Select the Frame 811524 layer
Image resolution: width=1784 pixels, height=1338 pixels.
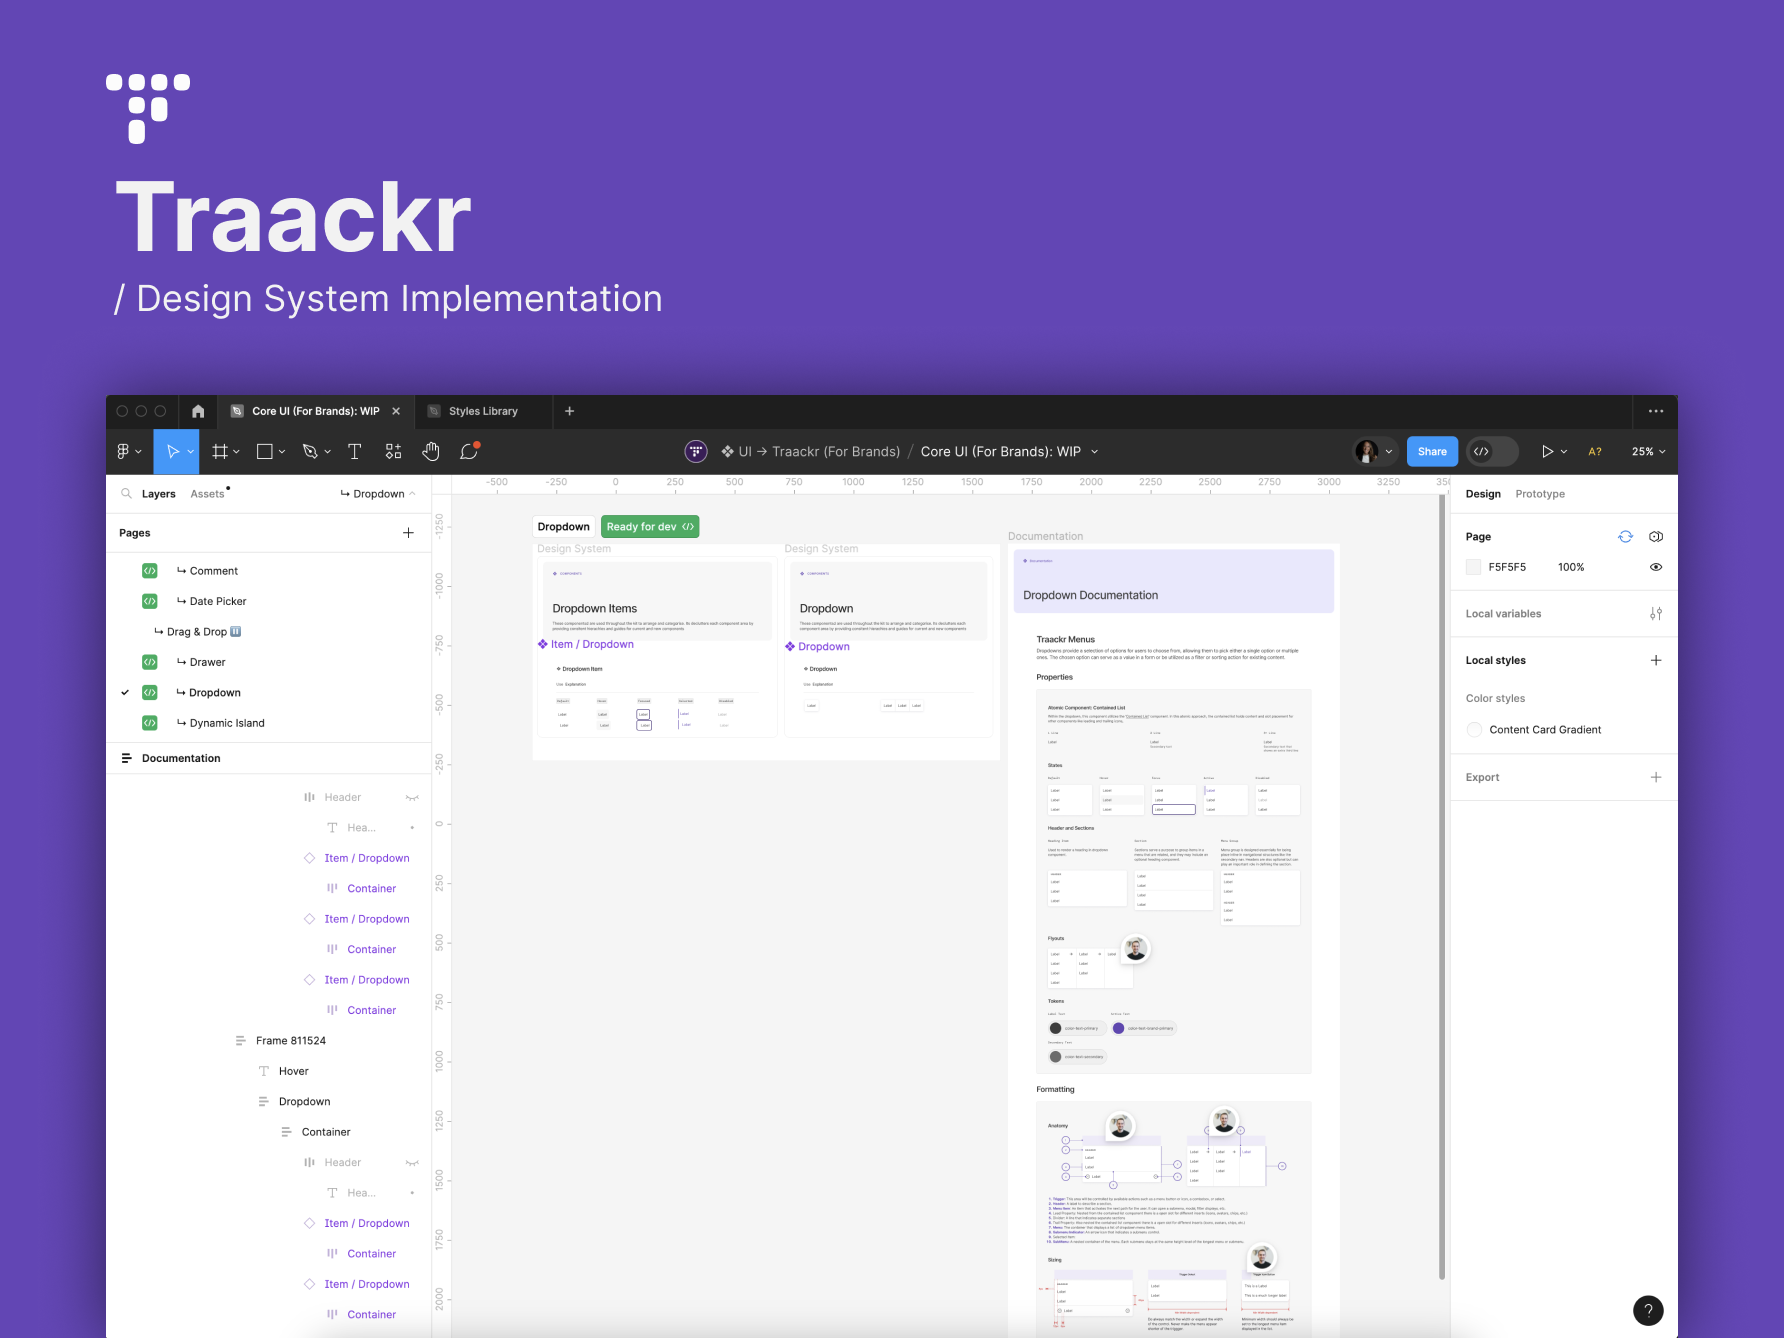coord(291,1041)
